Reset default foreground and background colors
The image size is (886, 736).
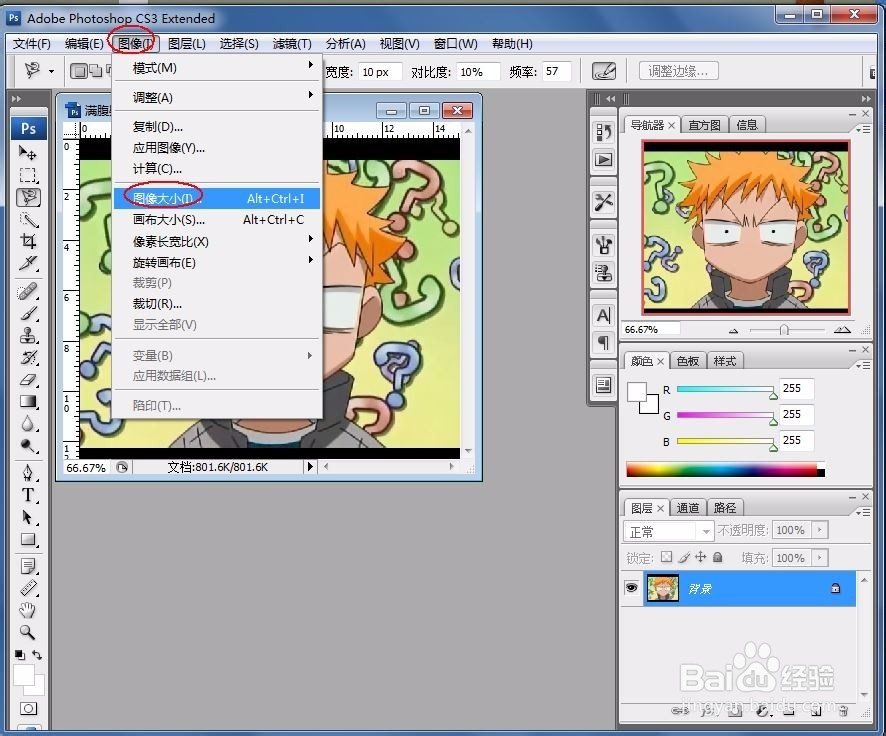pos(20,655)
